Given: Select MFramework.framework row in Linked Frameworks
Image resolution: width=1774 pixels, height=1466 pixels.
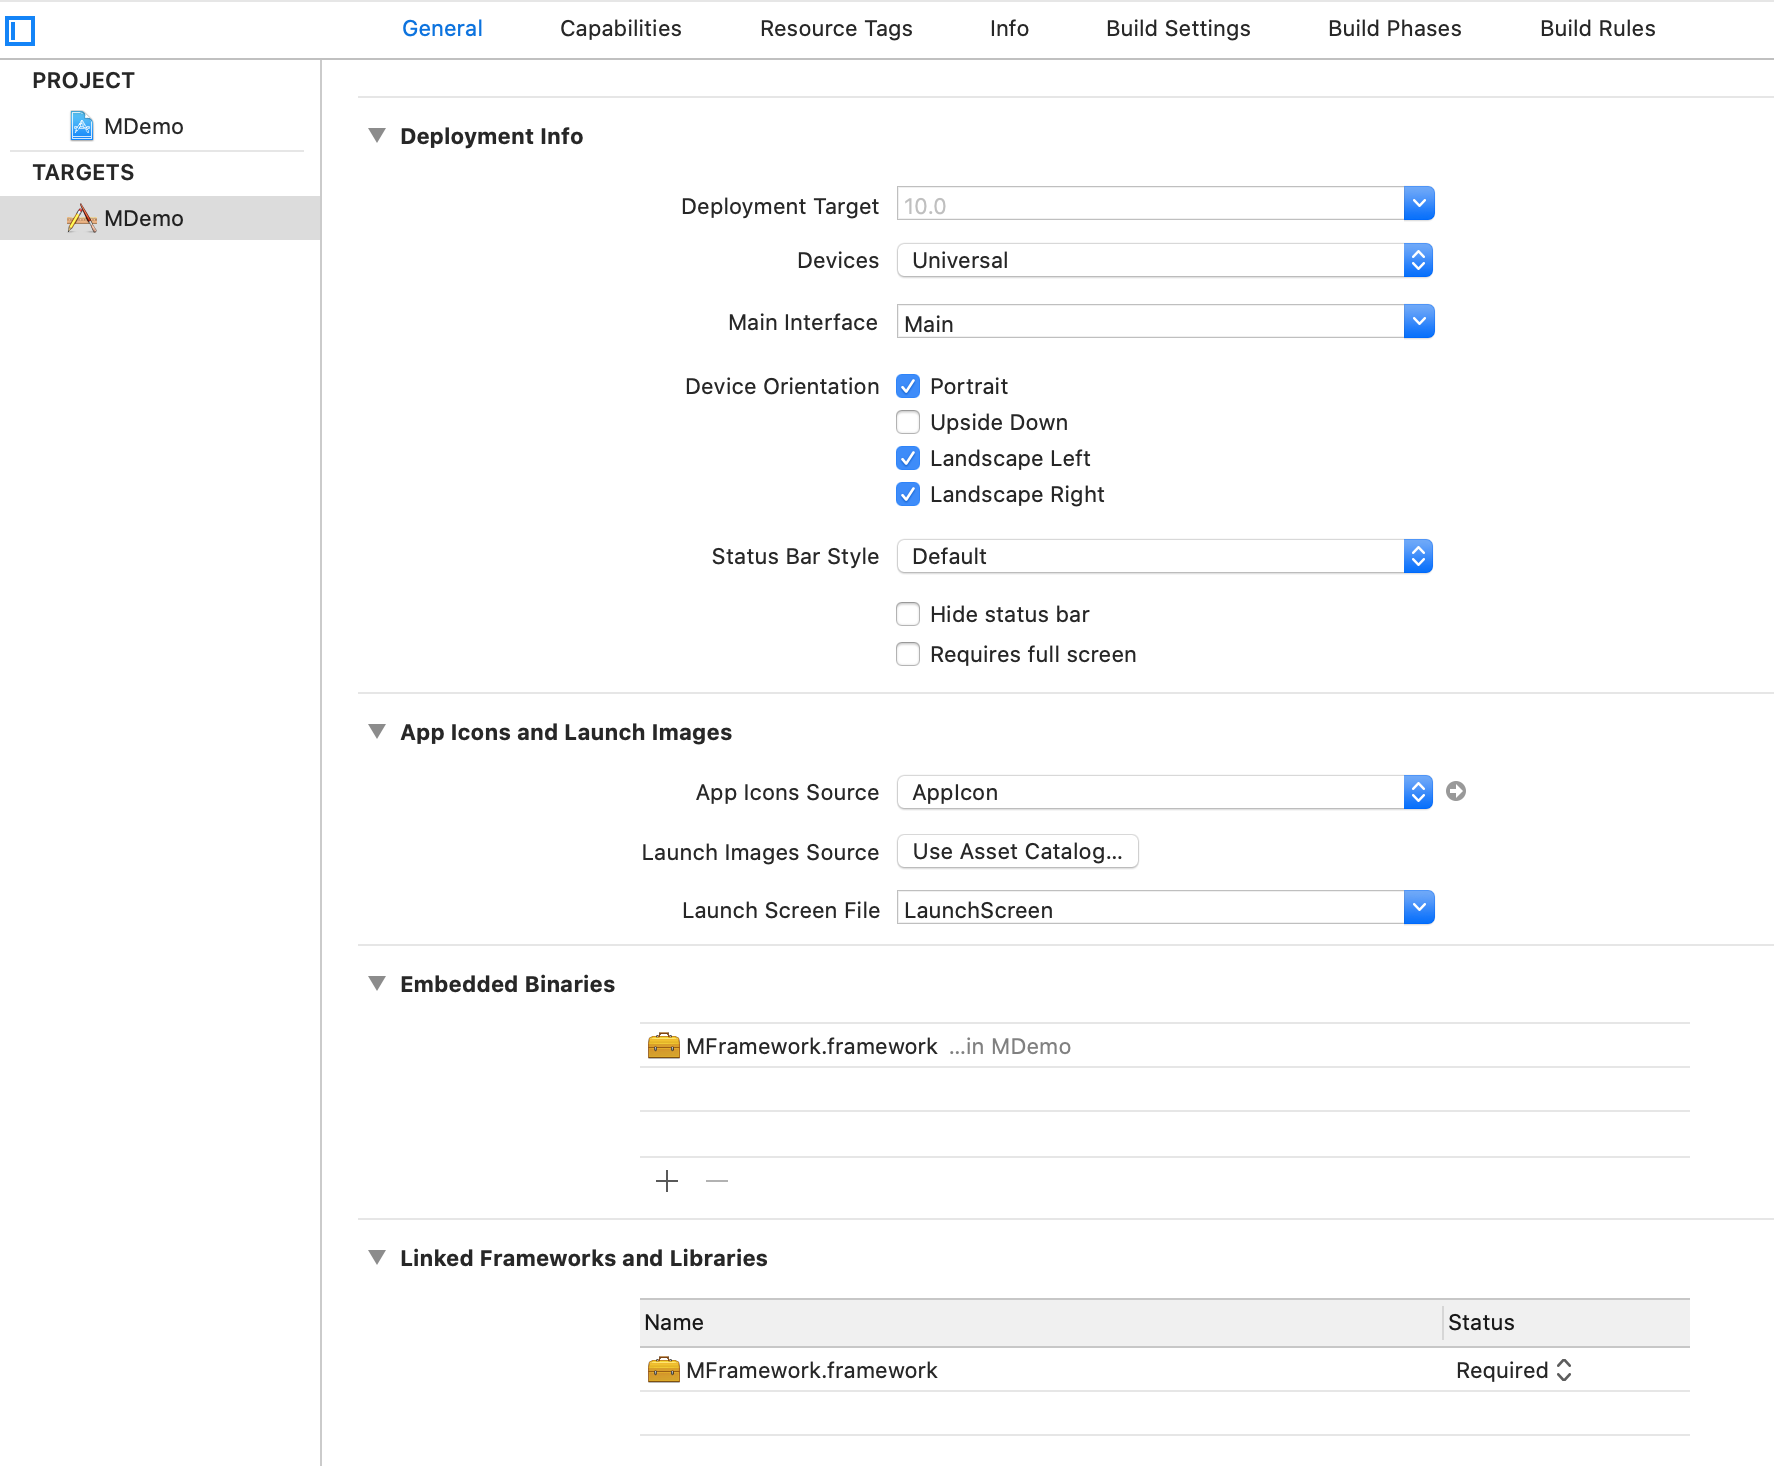Looking at the screenshot, I should coord(1165,1370).
